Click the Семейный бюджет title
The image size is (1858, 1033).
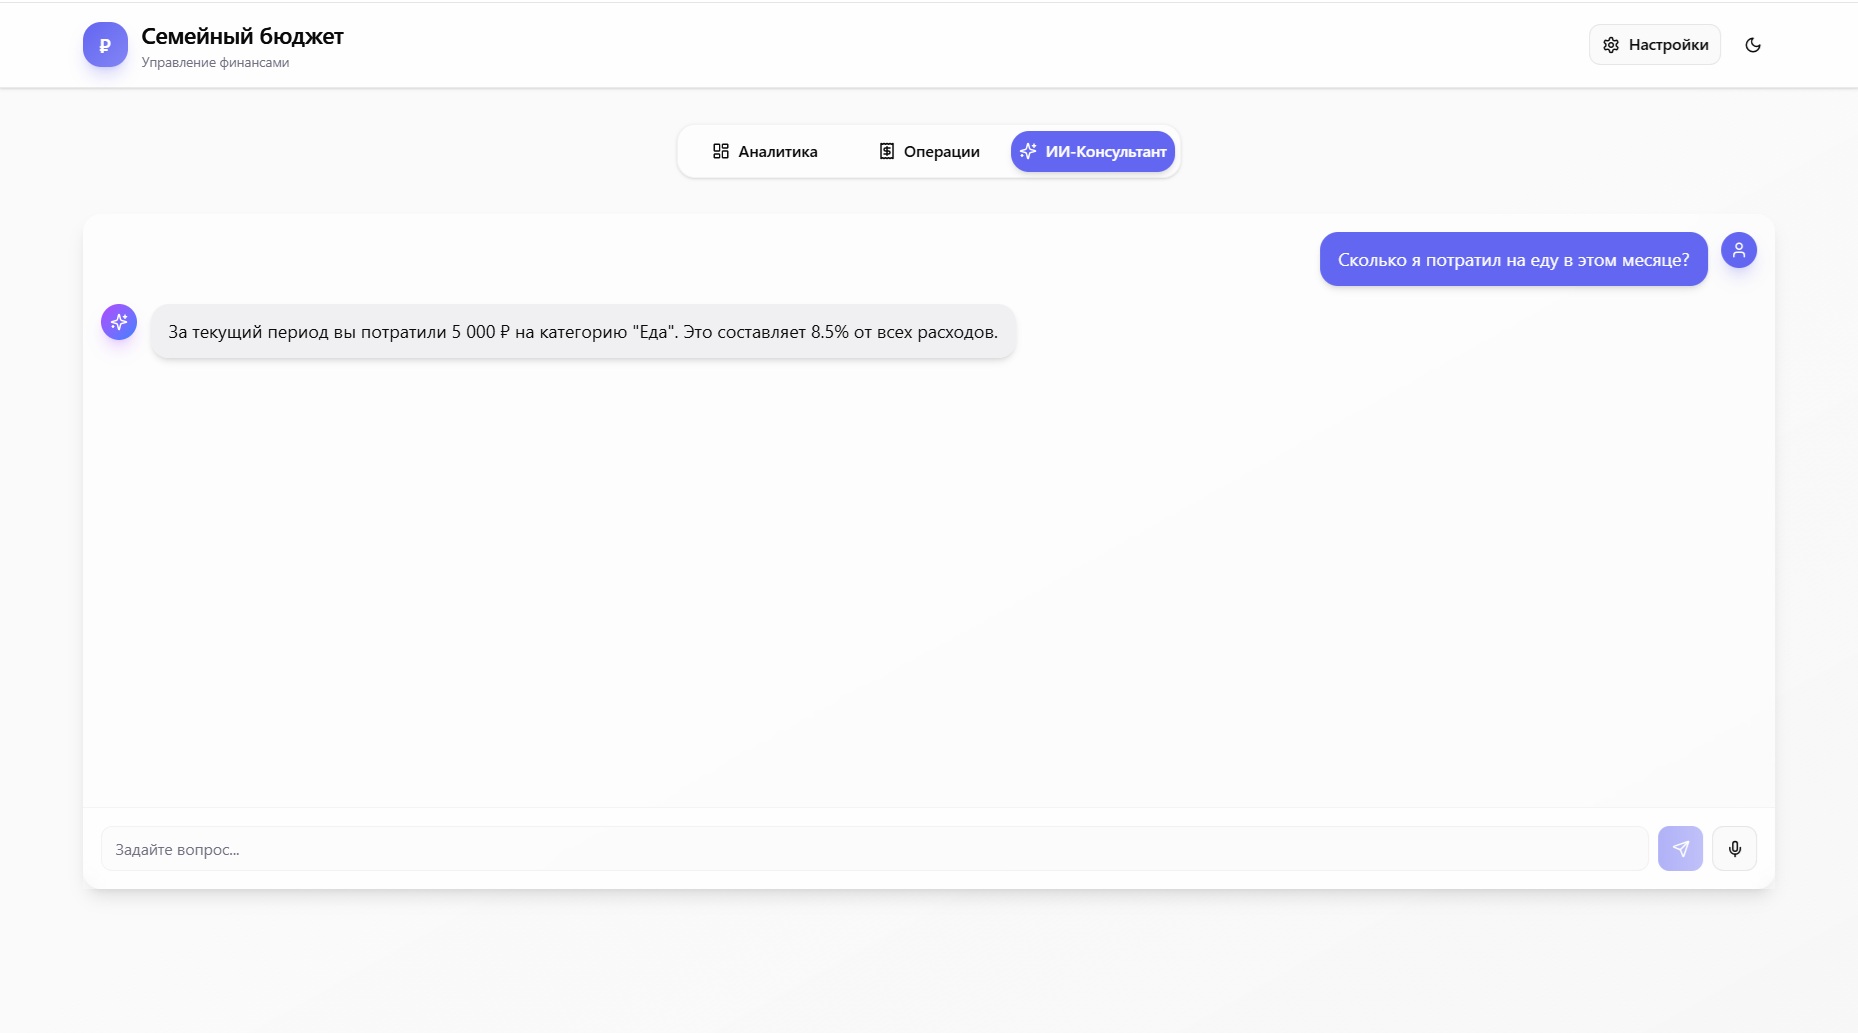pyautogui.click(x=243, y=37)
